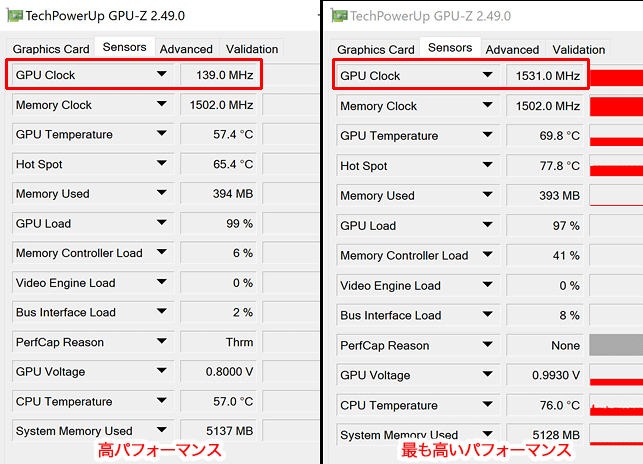Open Graphics Card tab in left window
The width and height of the screenshot is (643, 464).
pyautogui.click(x=51, y=49)
